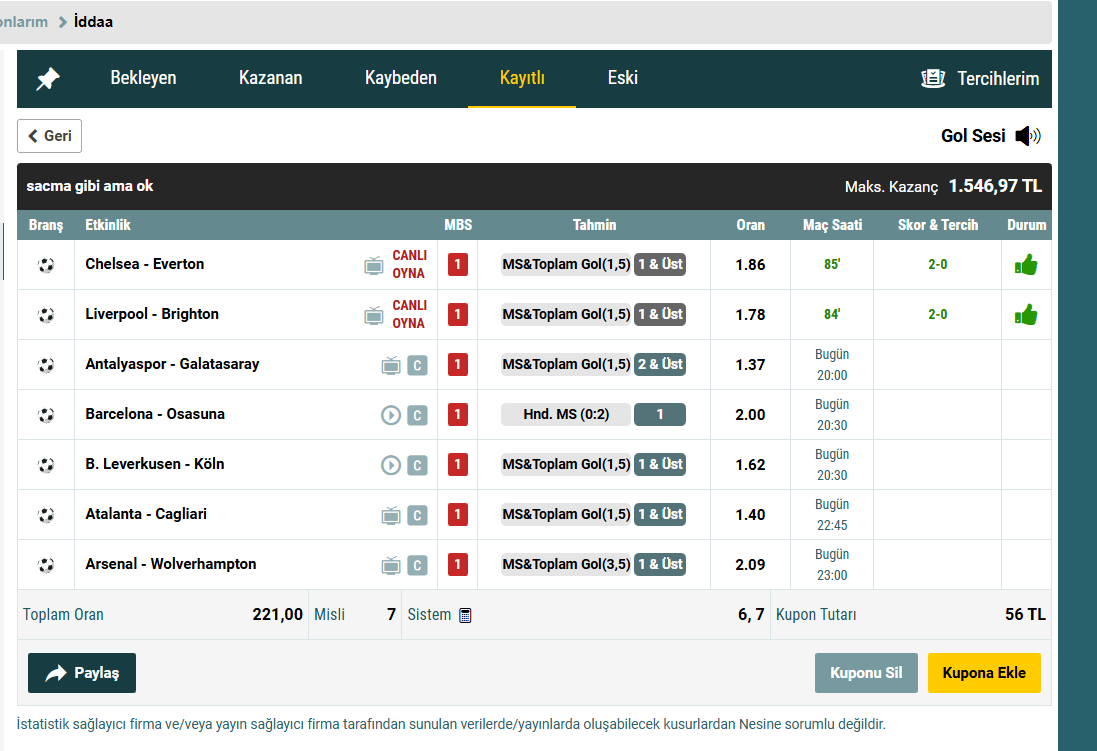Screen dimensions: 1097x751
Task: Click the soccer ball icon for Barcelona - Osasuna
Action: pos(46,415)
